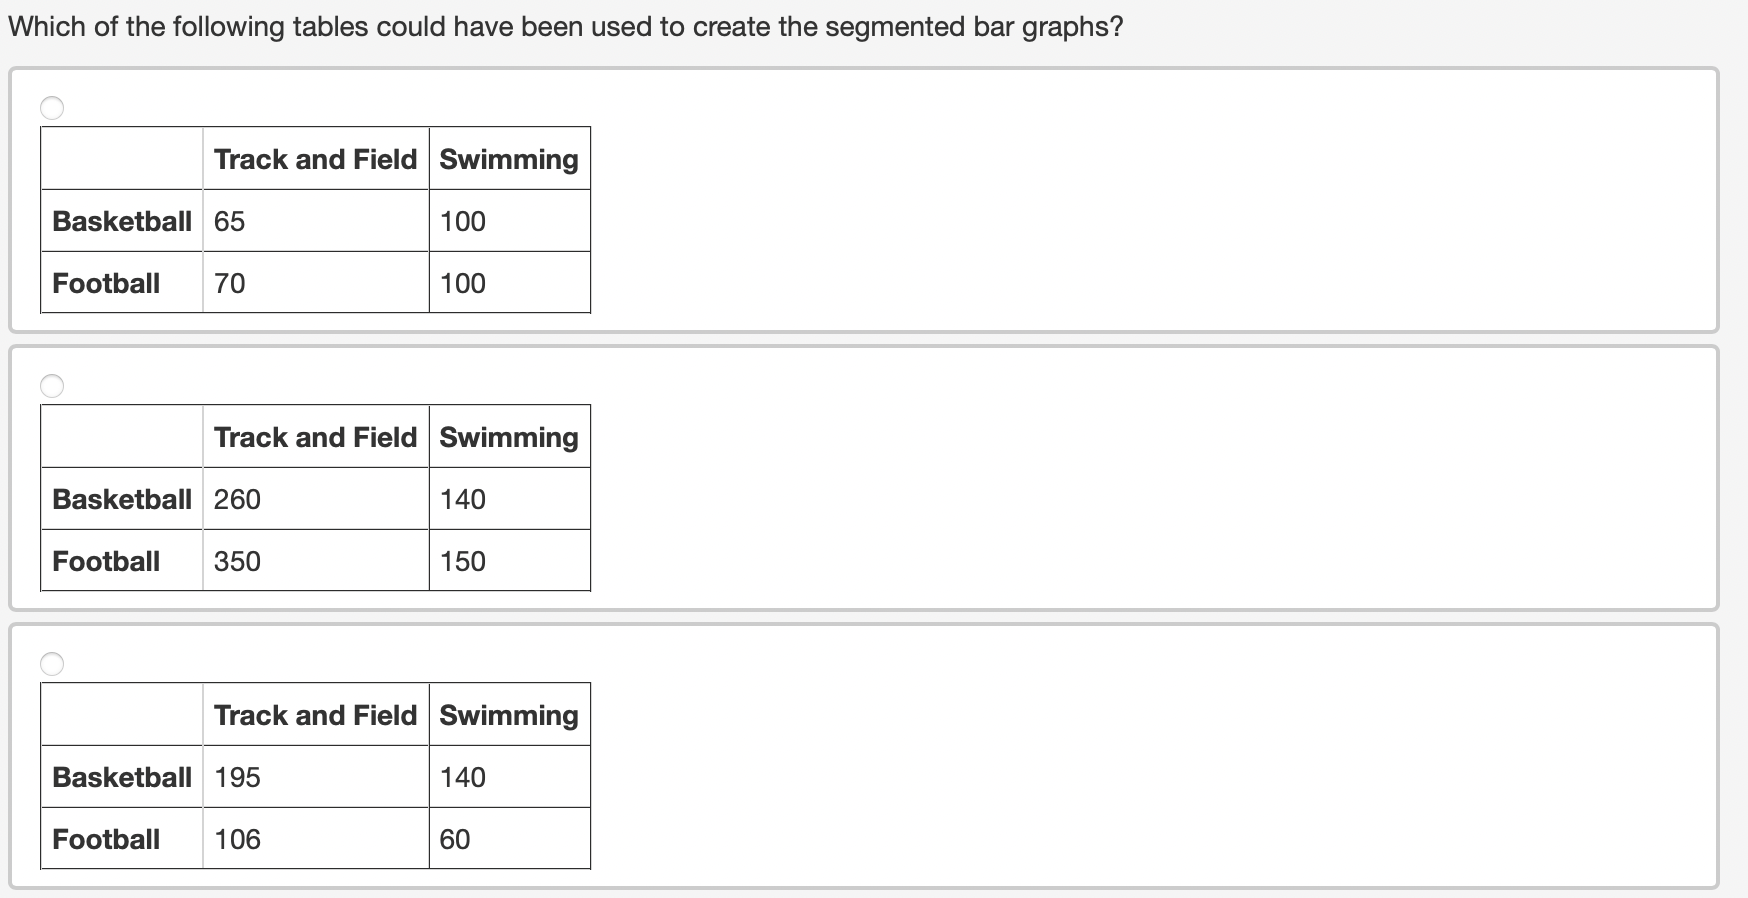
Task: Select the radio button for the third table
Action: tap(53, 662)
